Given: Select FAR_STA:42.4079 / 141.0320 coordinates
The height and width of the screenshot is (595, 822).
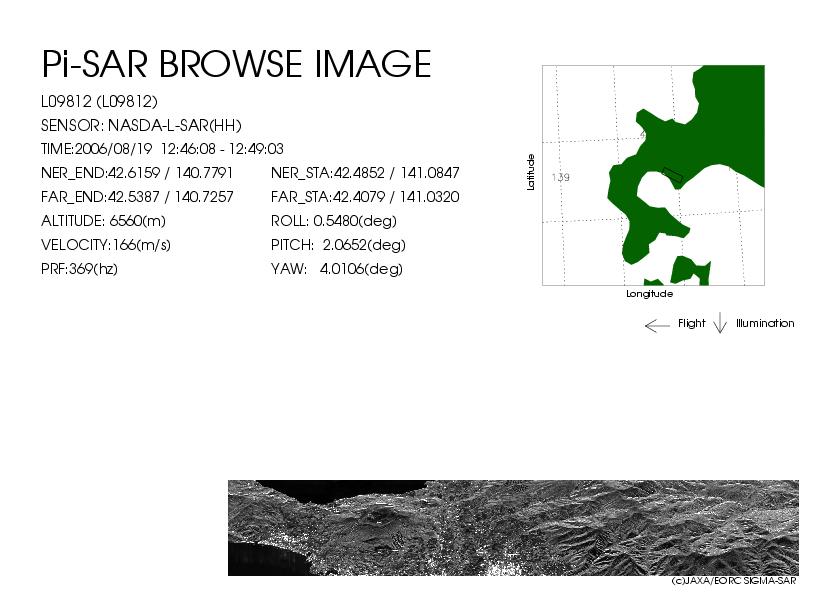Looking at the screenshot, I should (365, 197).
